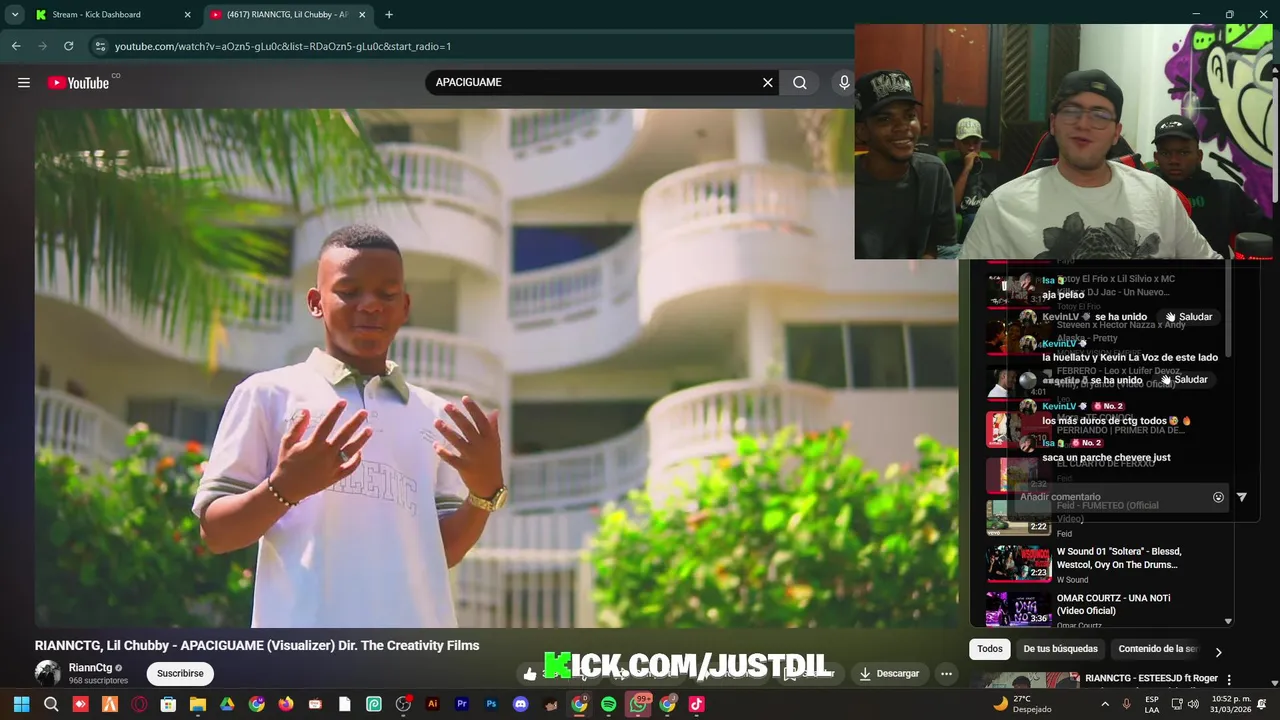Image resolution: width=1280 pixels, height=720 pixels.
Task: Download video with Descargar button
Action: [889, 674]
